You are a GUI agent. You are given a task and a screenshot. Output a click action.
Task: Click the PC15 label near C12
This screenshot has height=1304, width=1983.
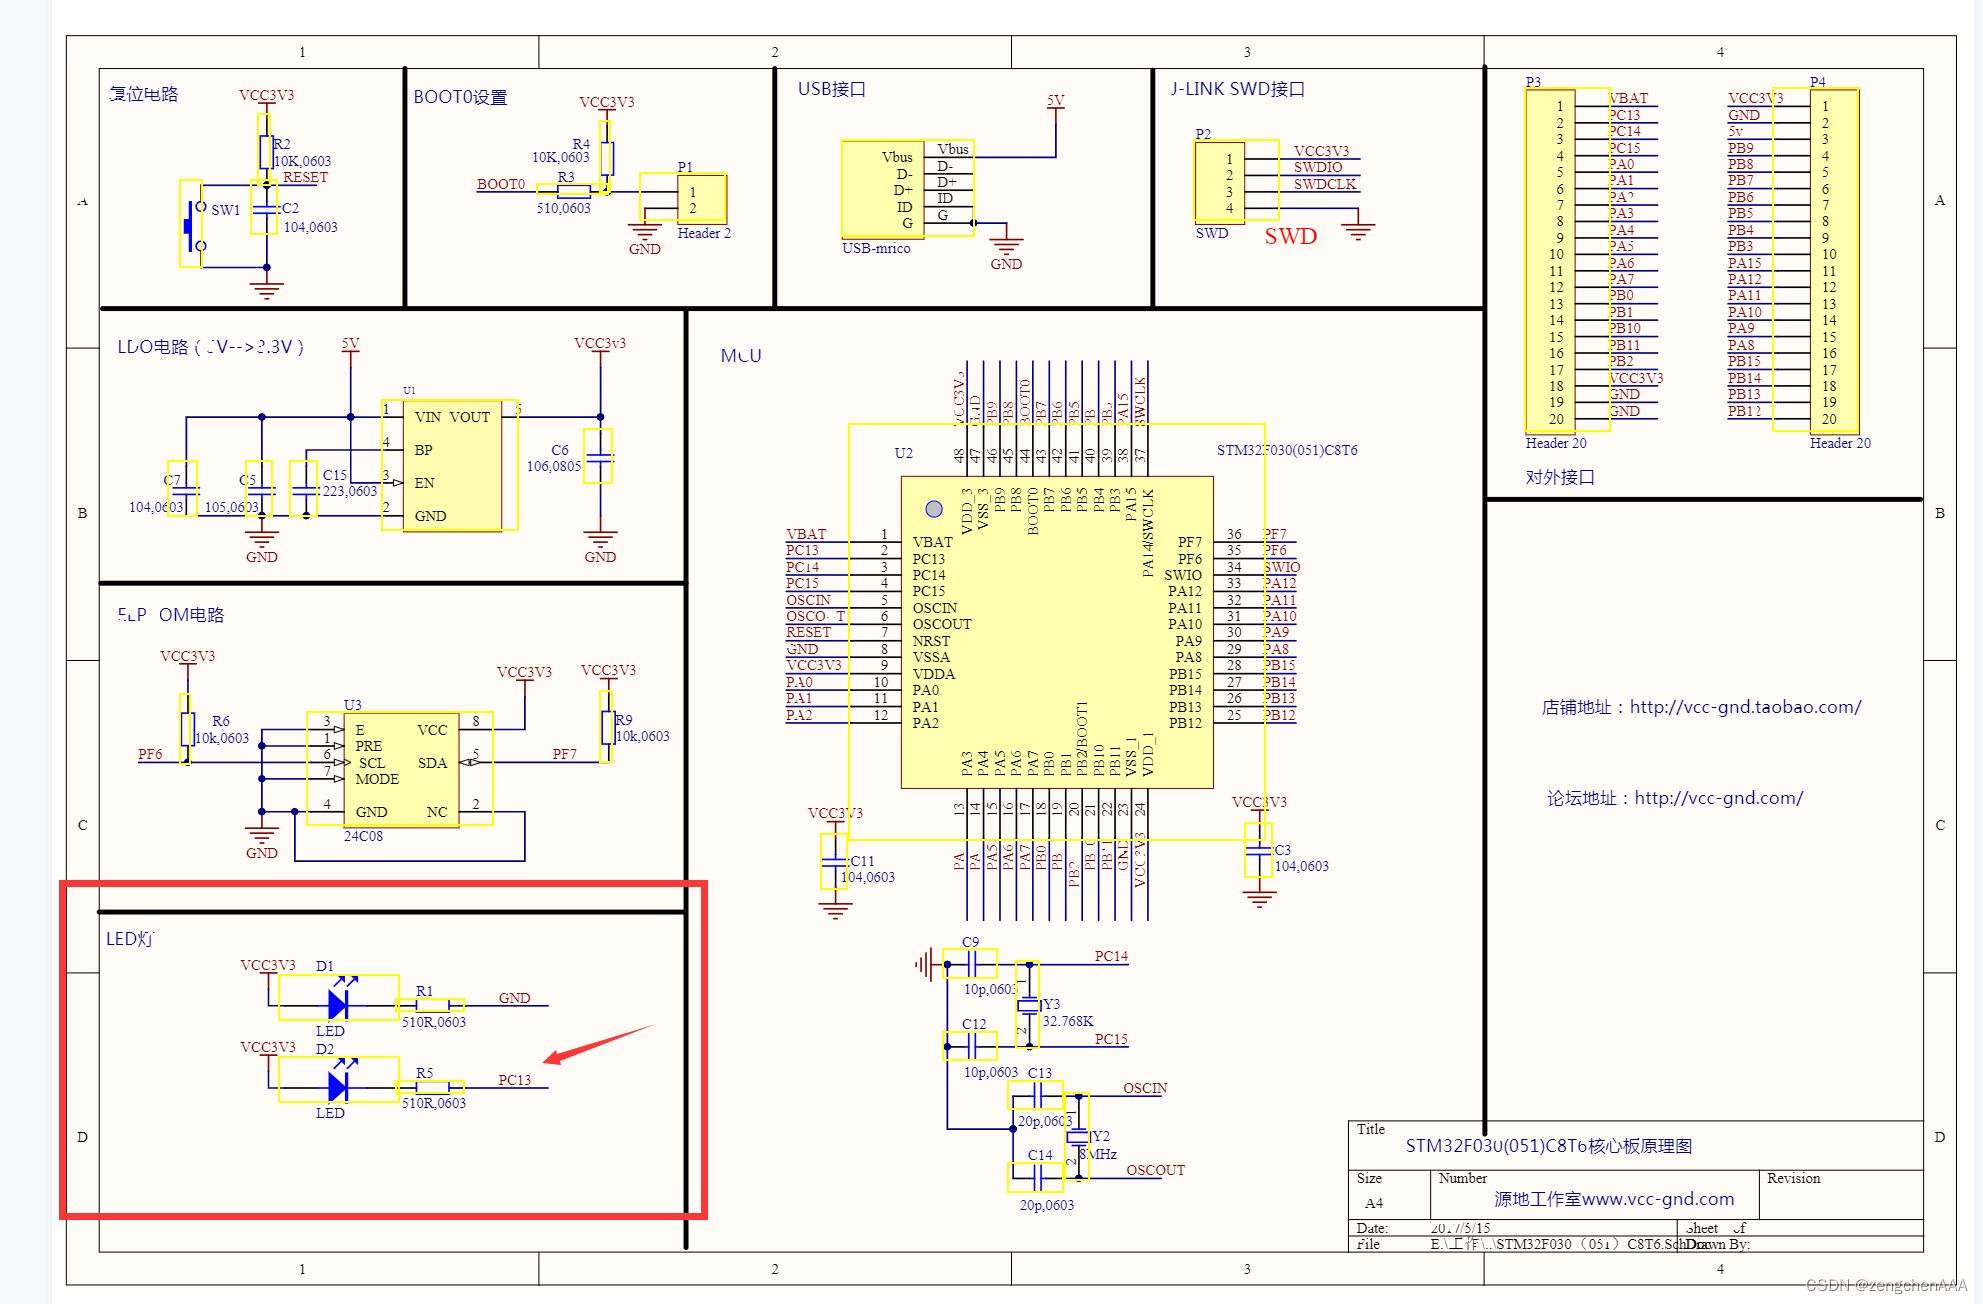point(1111,1039)
